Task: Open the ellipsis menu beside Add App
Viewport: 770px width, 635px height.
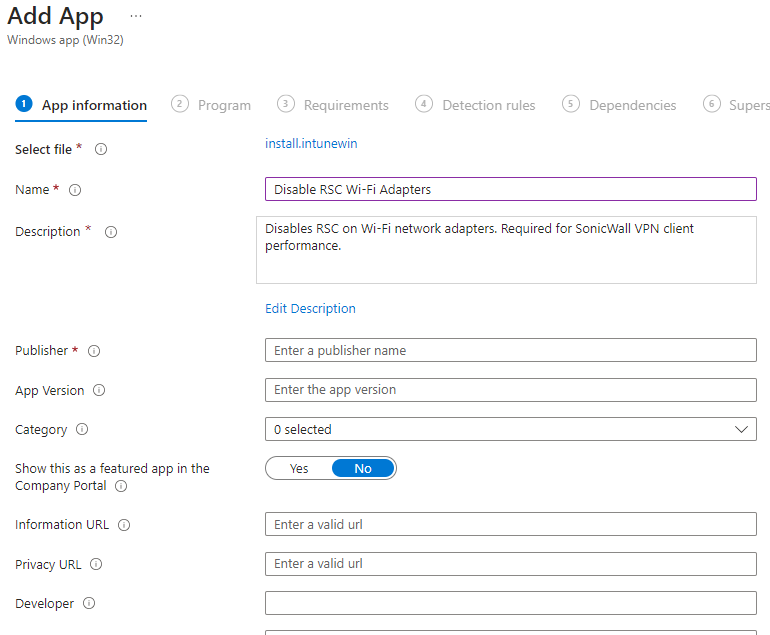Action: (x=136, y=17)
